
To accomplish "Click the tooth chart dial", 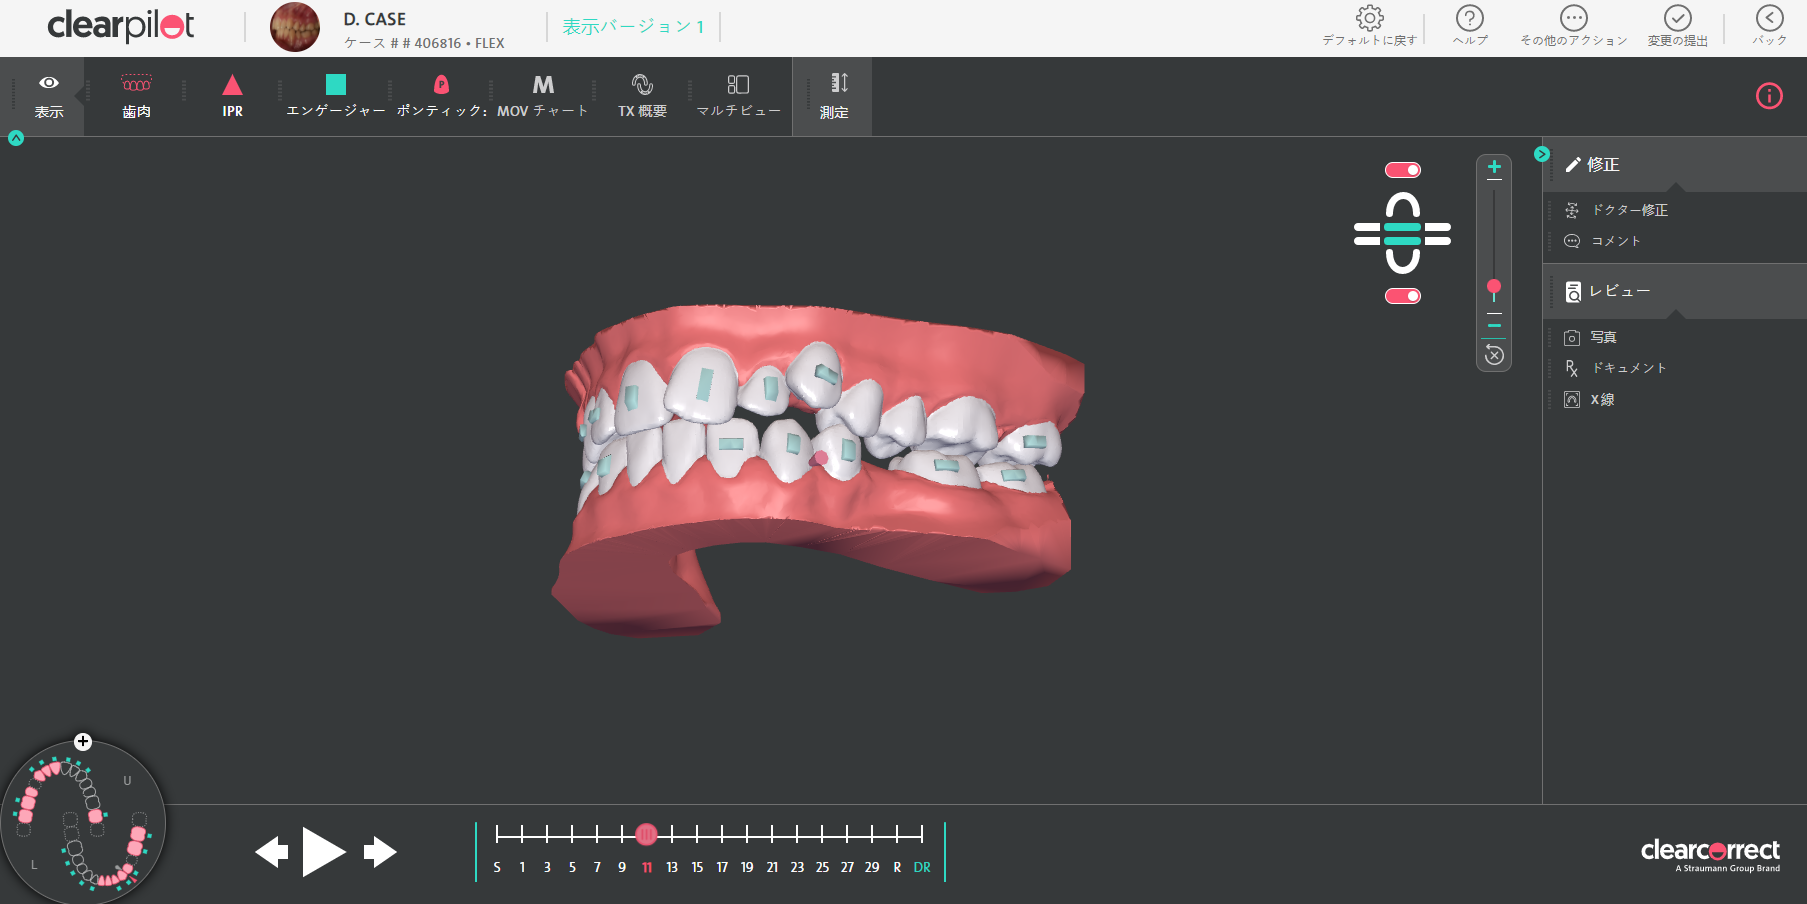I will pyautogui.click(x=83, y=825).
